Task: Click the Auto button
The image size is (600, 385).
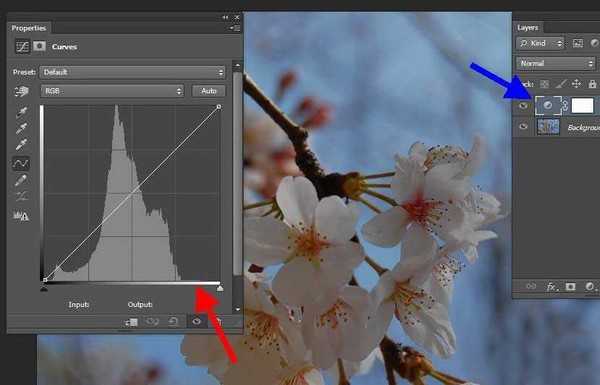Action: 209,91
